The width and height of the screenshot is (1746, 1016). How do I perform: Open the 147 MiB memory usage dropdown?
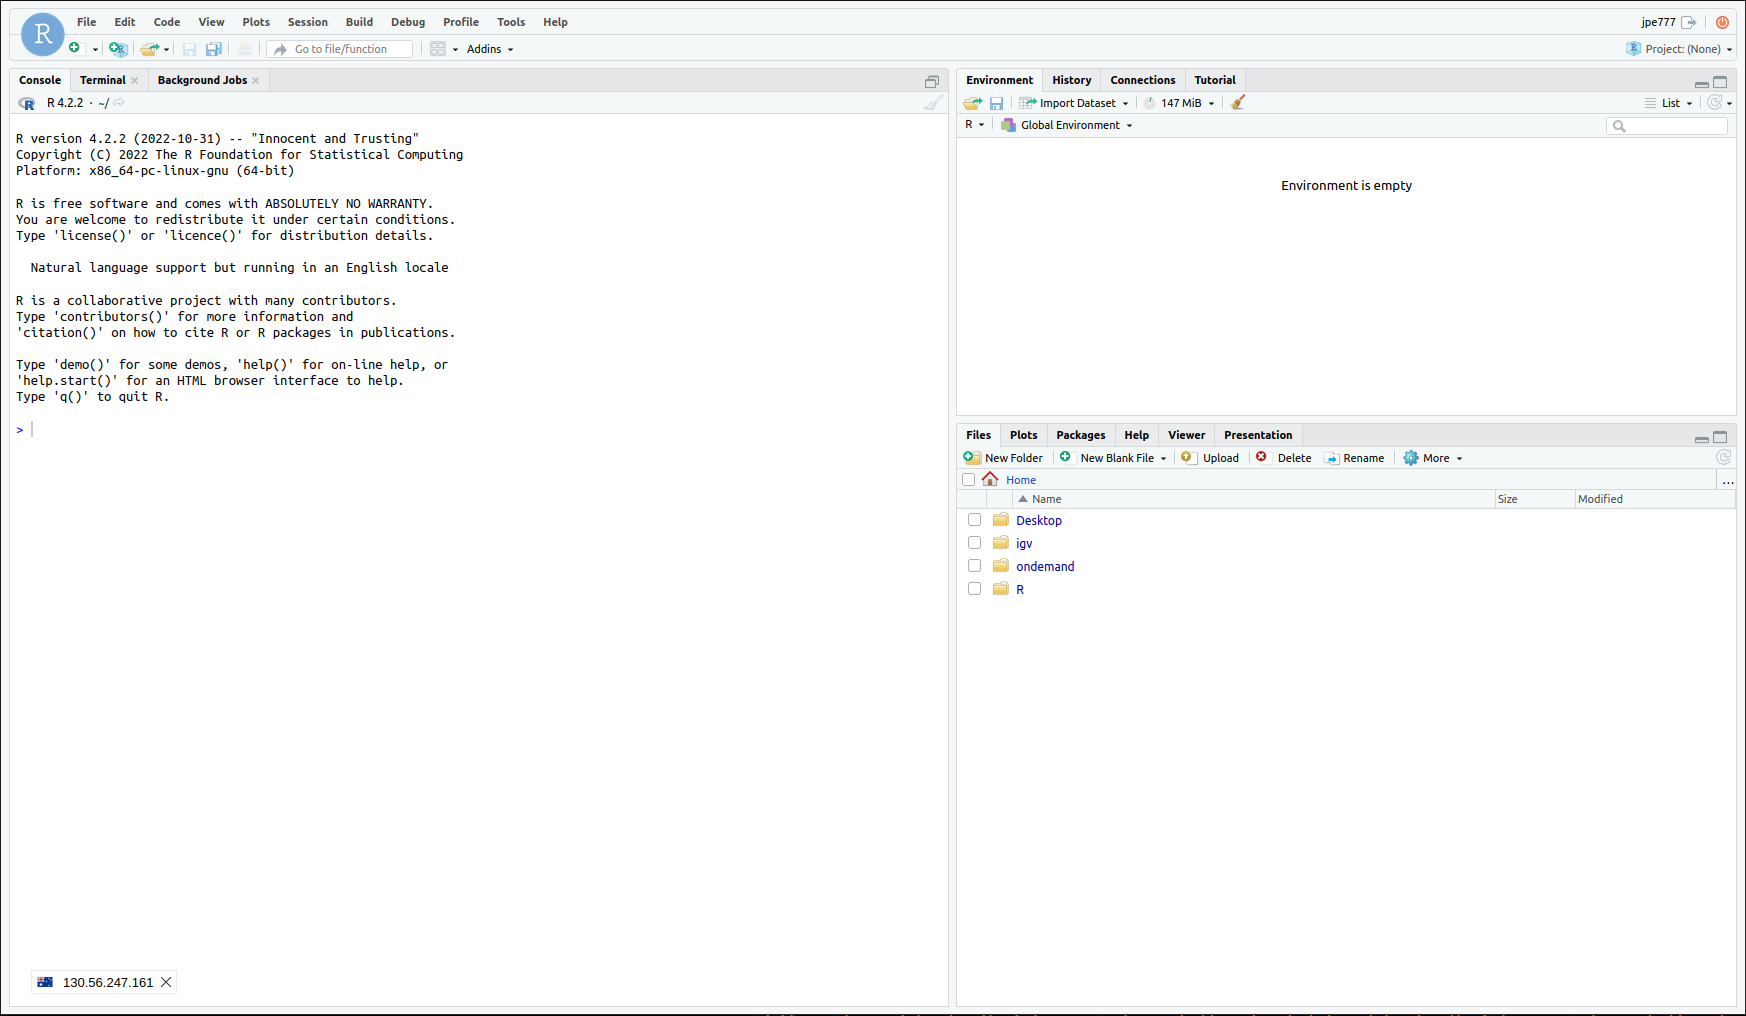click(x=1180, y=103)
